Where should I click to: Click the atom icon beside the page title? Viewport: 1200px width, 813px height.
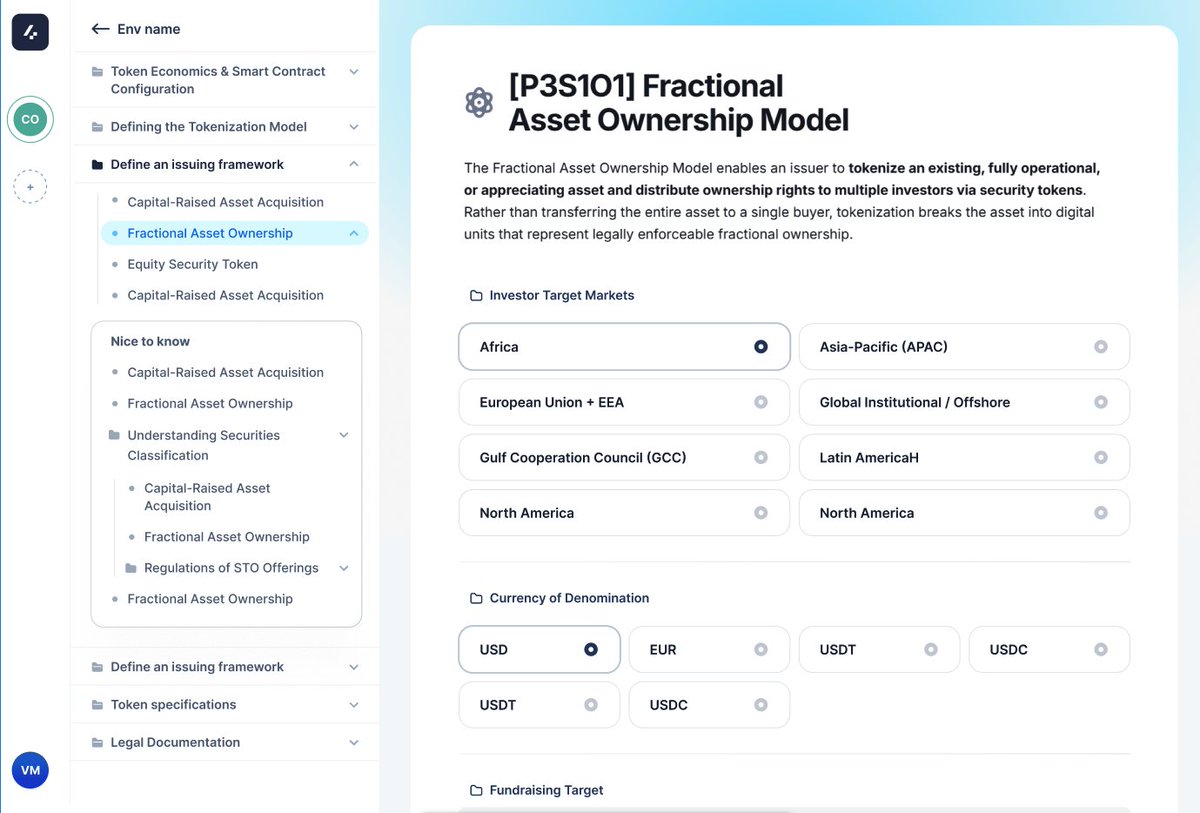[480, 102]
